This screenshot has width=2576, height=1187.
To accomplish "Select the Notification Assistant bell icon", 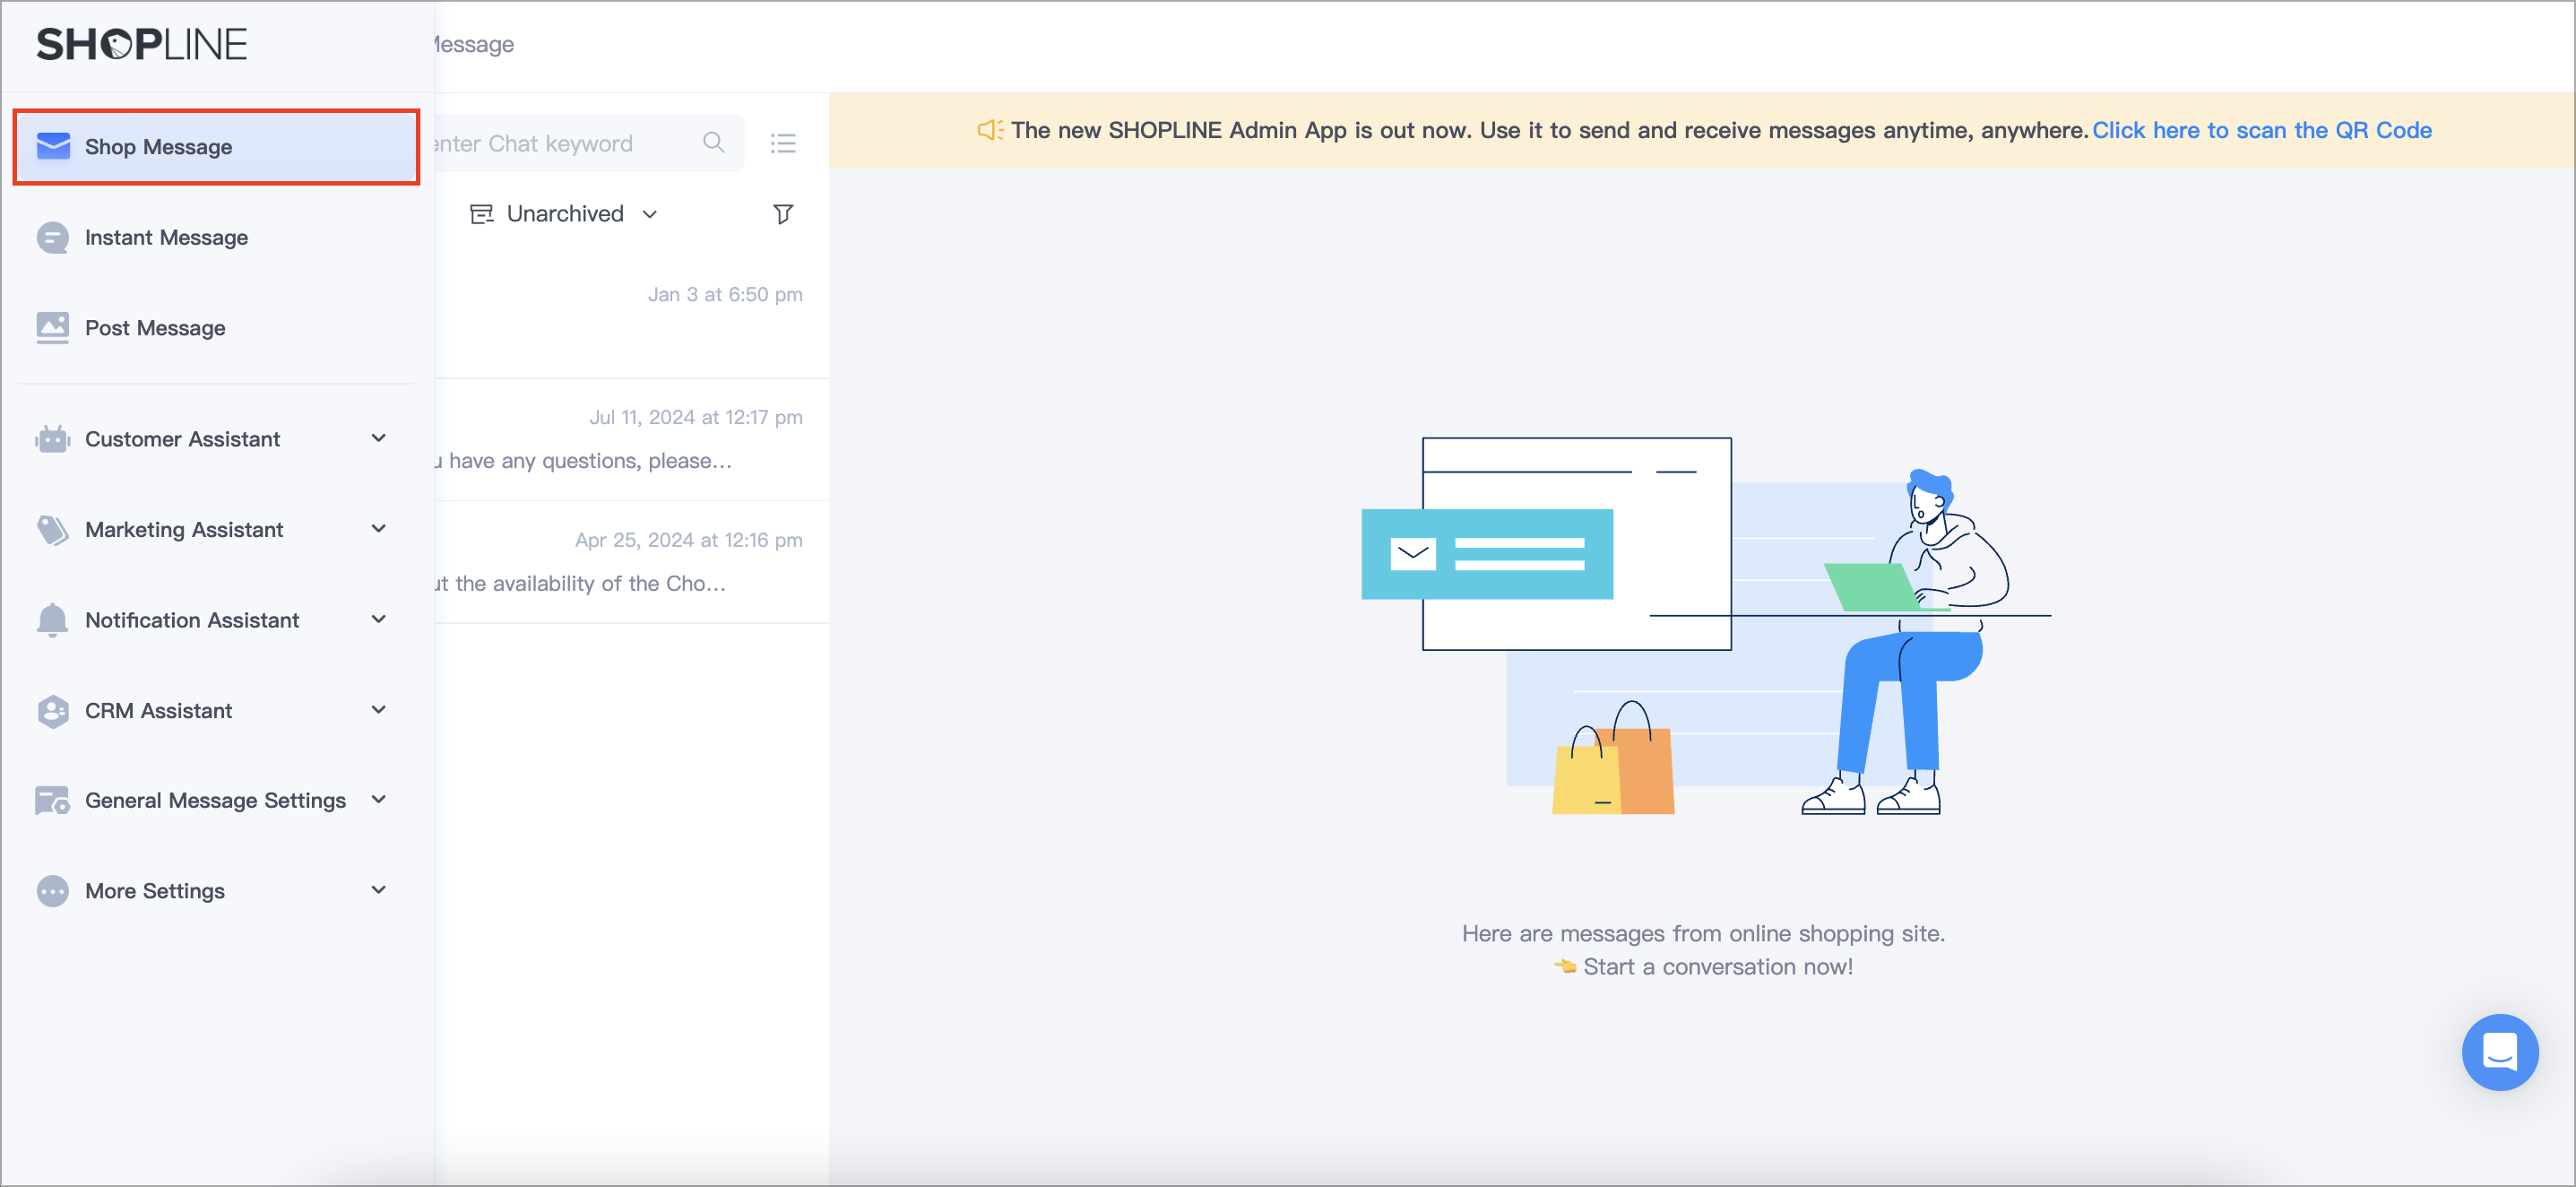I will (51, 619).
